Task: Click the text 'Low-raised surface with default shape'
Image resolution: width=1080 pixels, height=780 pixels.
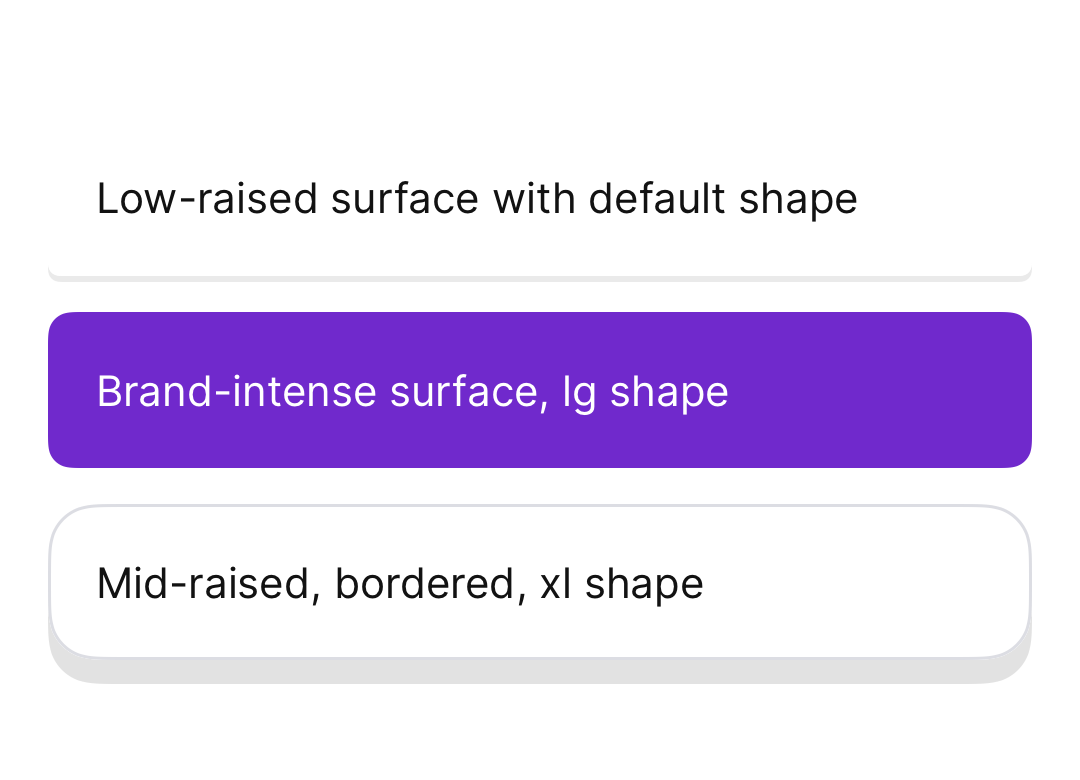Action: pos(477,200)
